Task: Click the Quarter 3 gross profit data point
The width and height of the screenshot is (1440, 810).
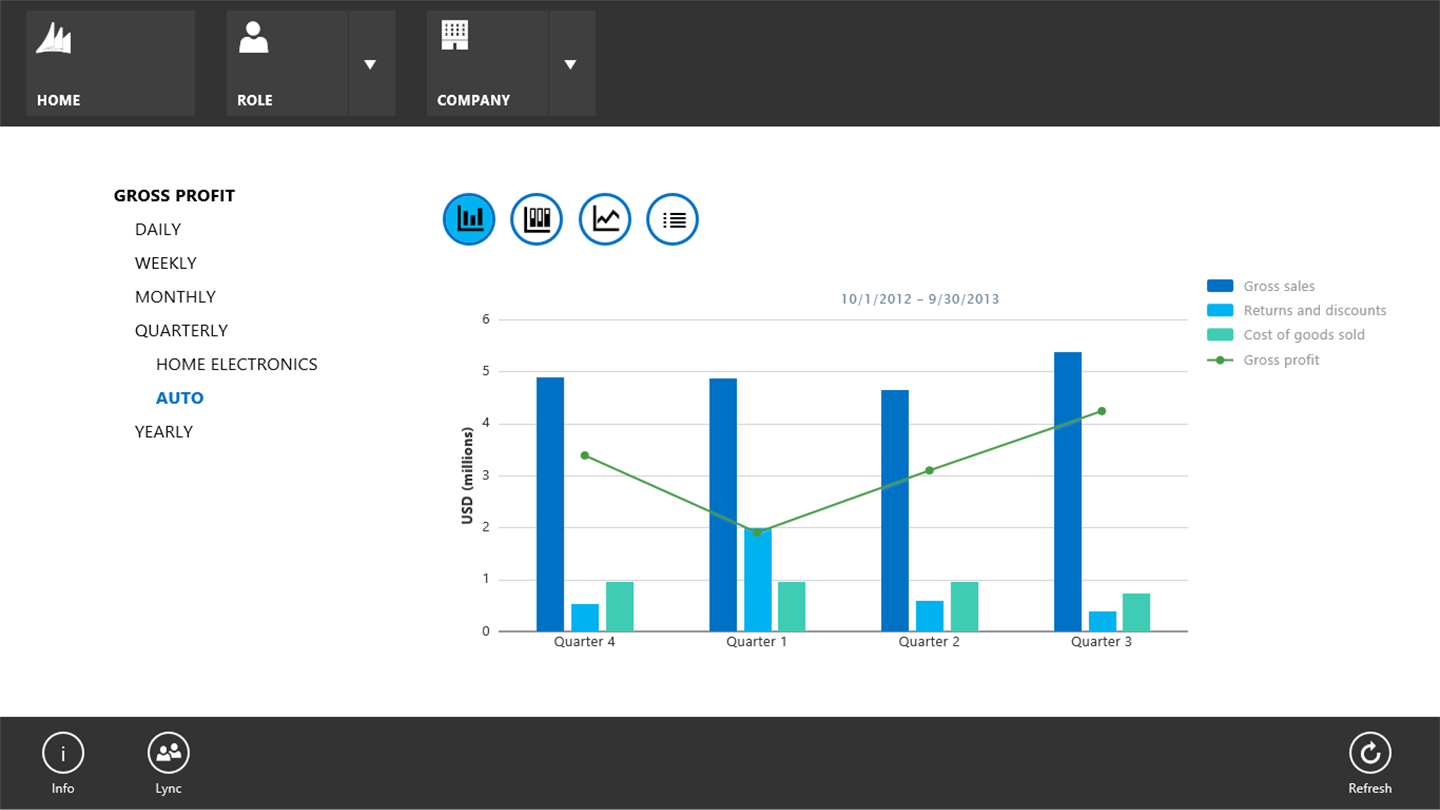Action: click(1101, 411)
